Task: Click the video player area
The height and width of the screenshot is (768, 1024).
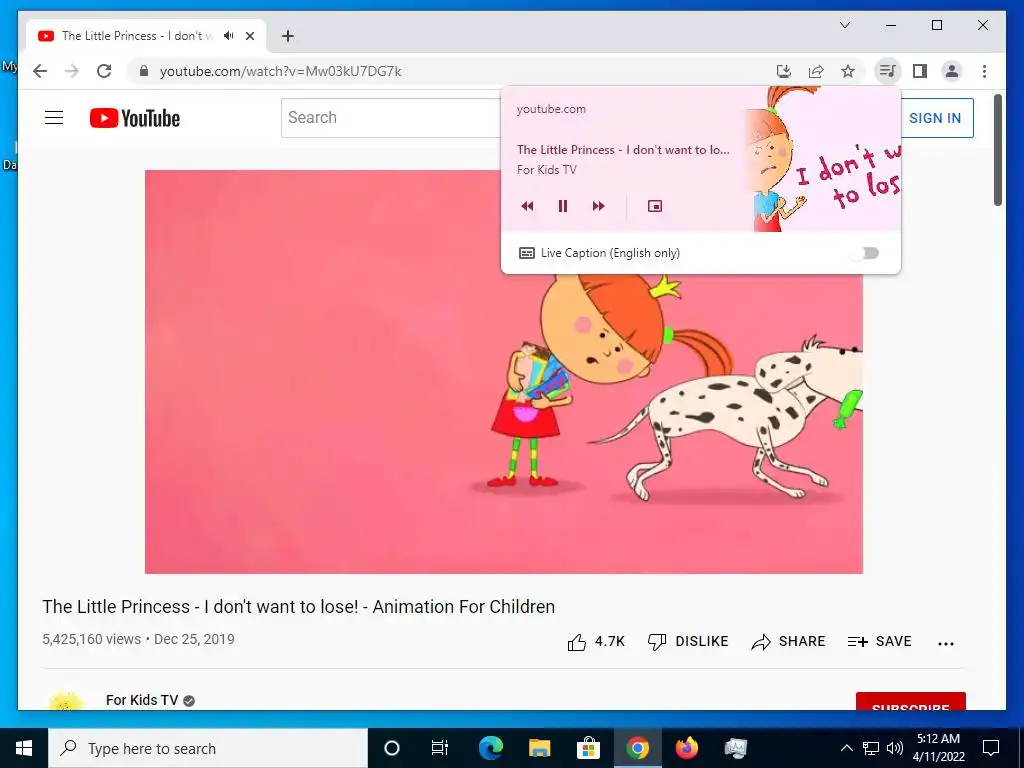Action: coord(504,372)
